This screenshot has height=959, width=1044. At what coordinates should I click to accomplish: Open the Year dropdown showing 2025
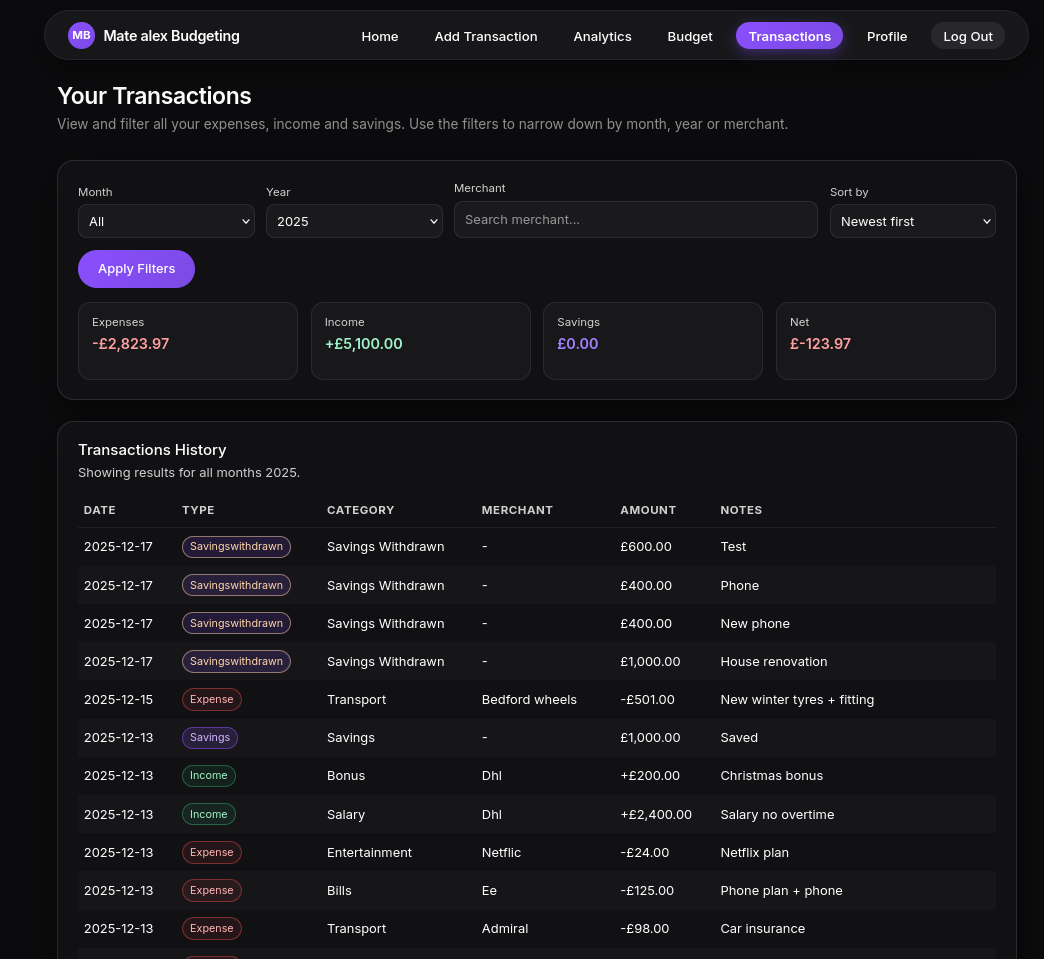click(x=354, y=221)
